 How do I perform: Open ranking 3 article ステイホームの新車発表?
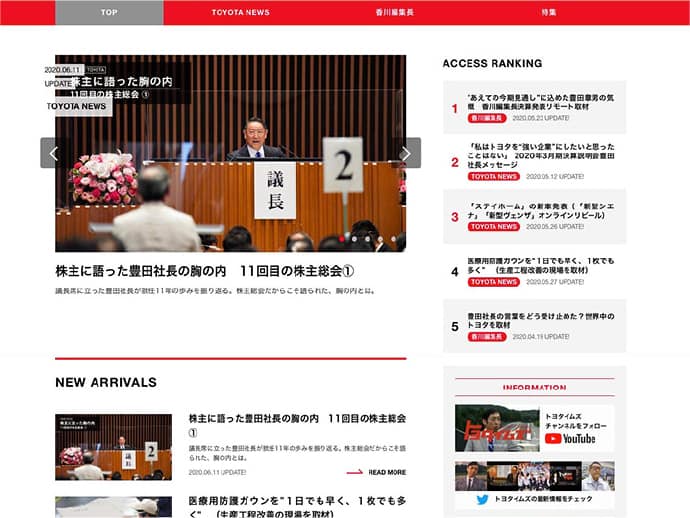(541, 211)
